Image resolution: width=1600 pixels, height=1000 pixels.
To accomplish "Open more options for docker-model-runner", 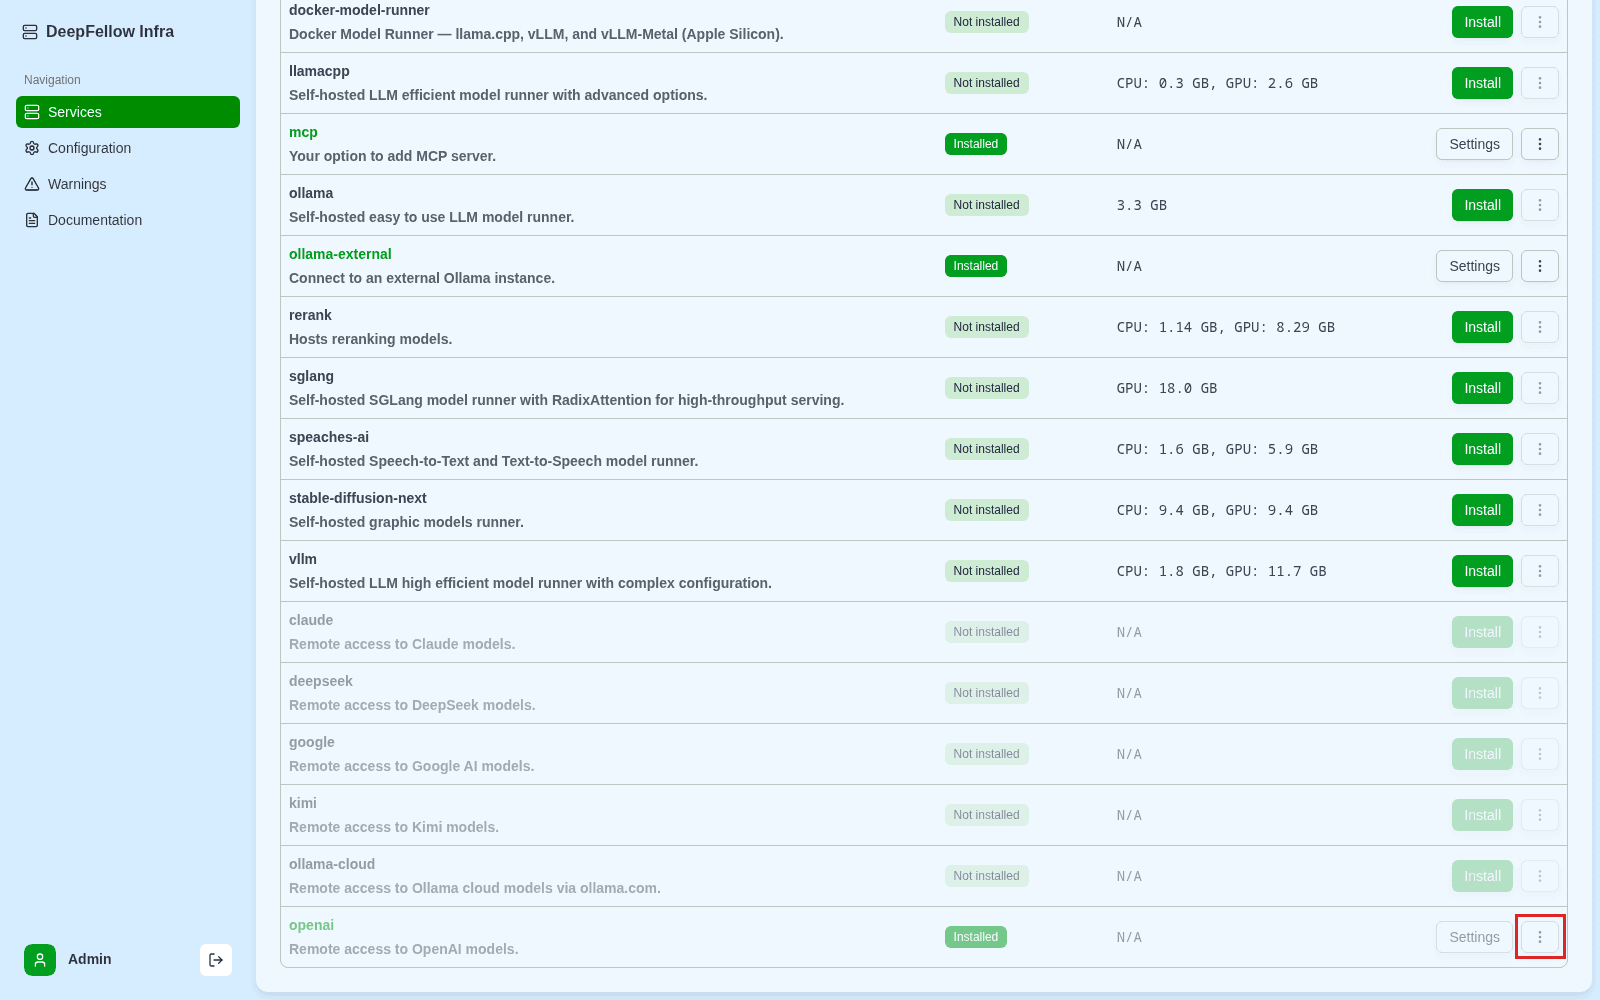I will tap(1540, 22).
